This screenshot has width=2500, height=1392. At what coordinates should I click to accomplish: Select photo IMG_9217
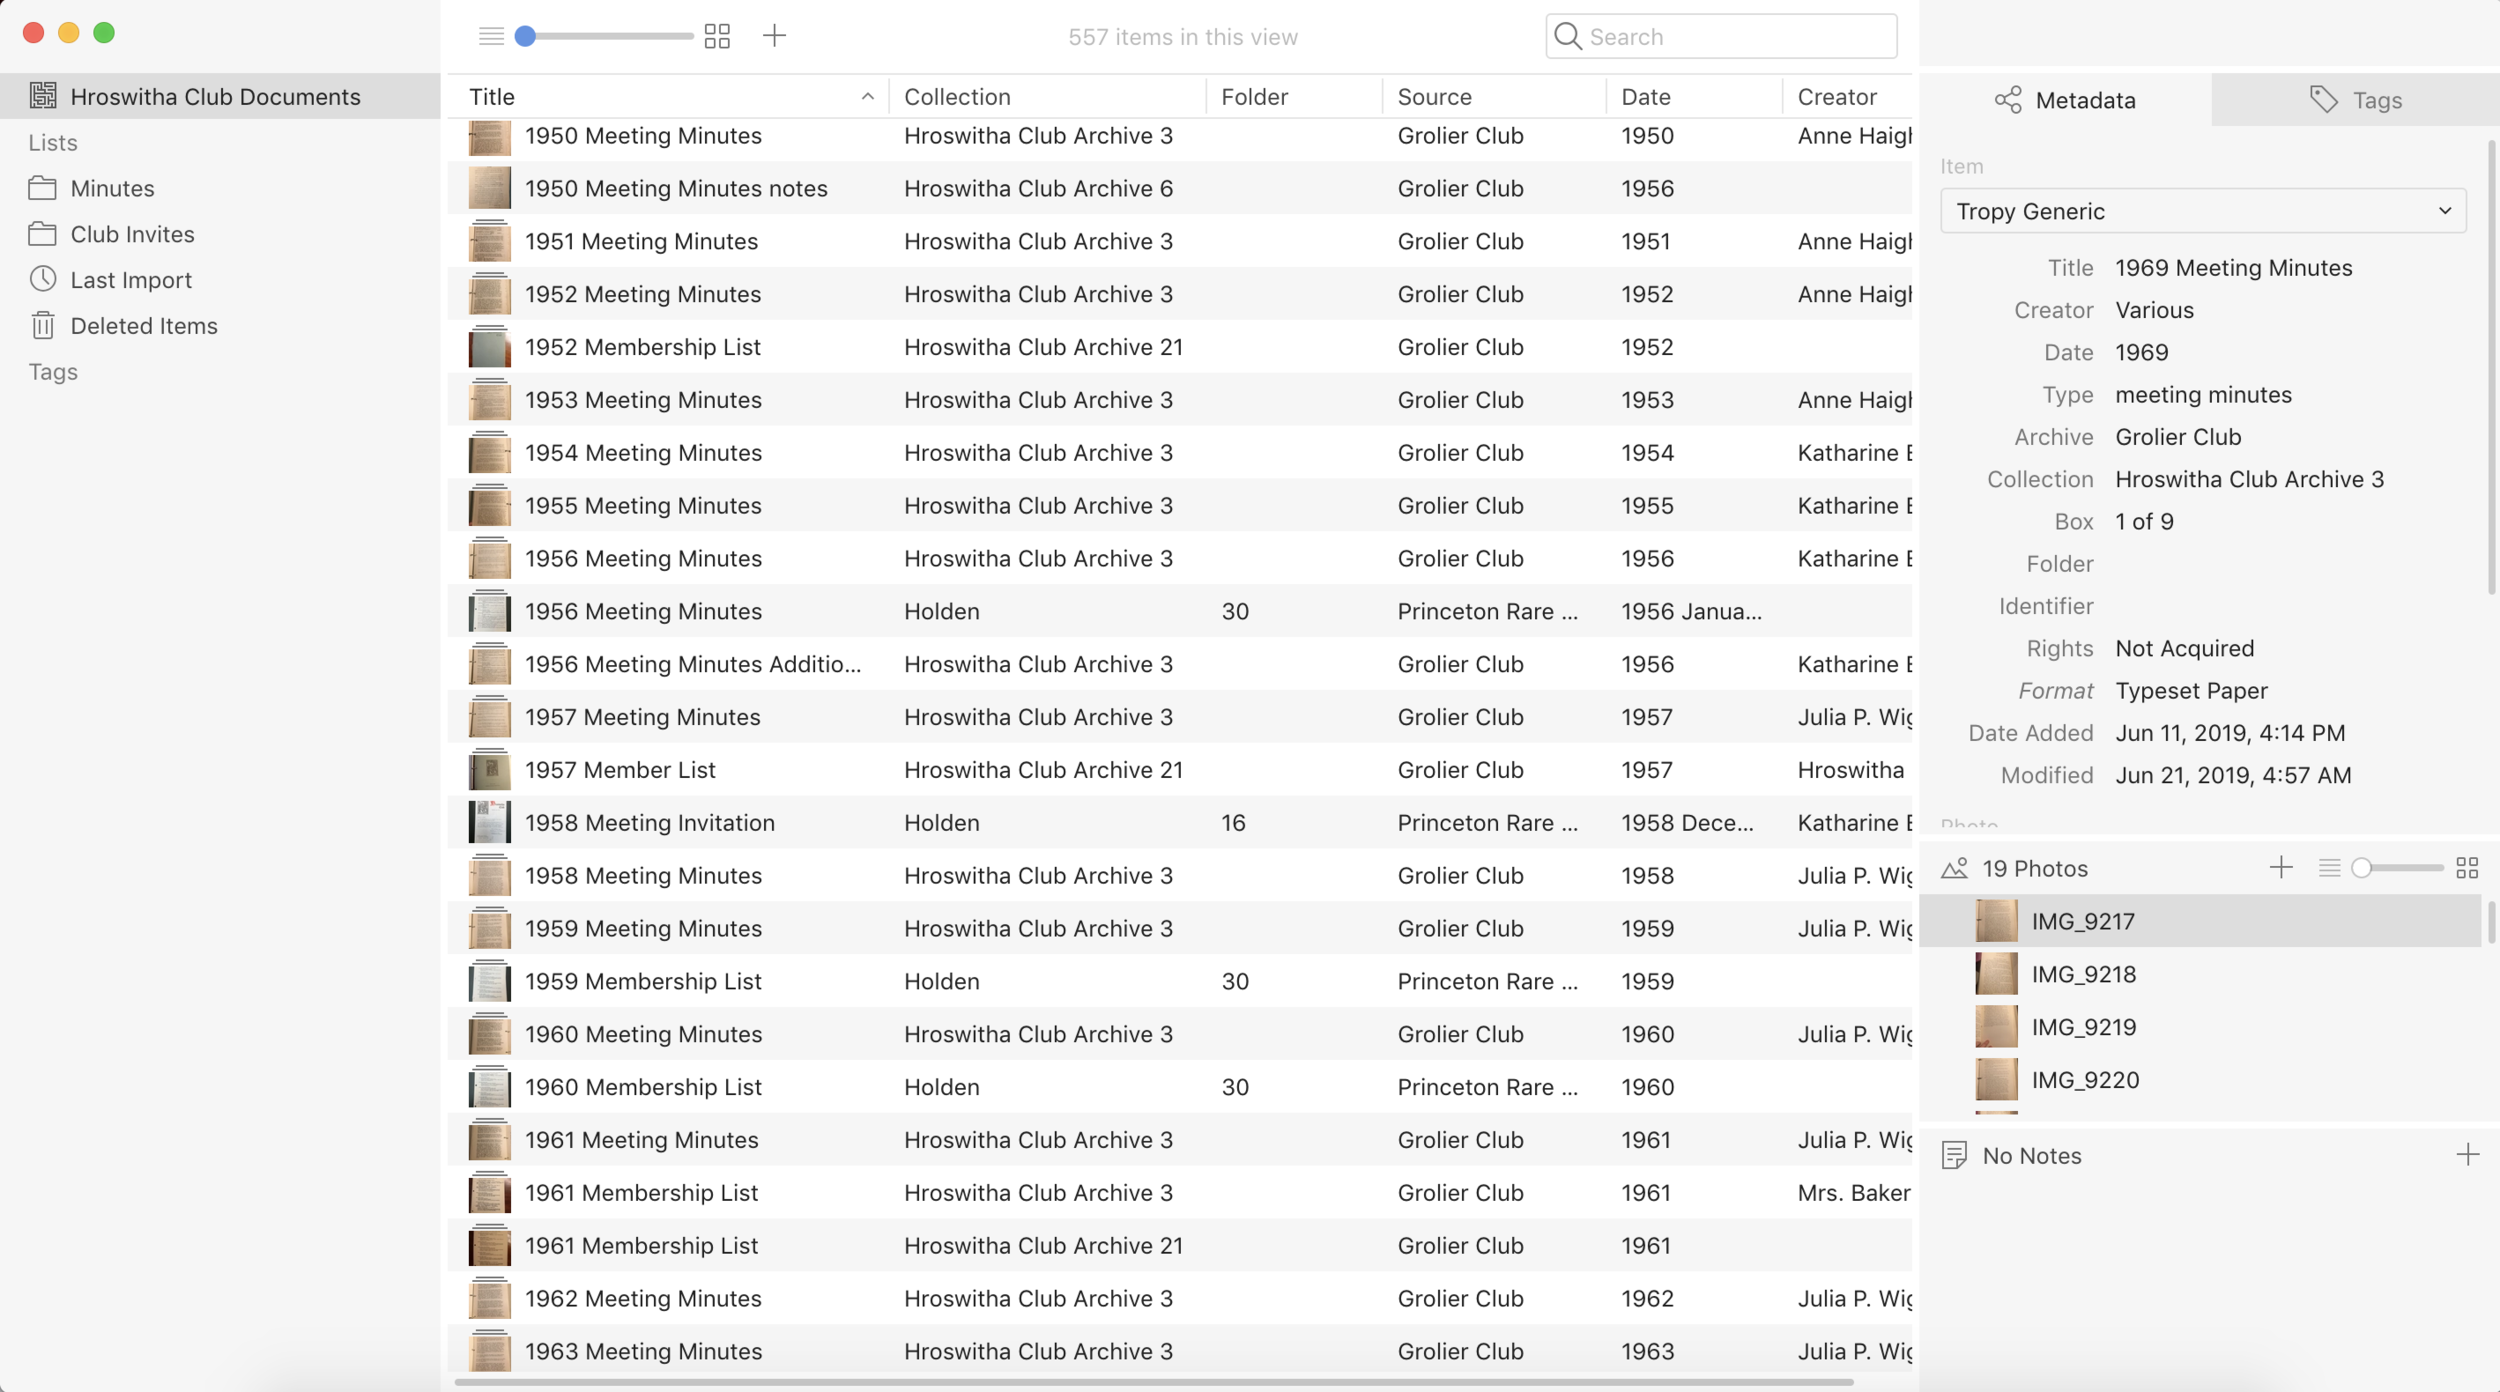[x=2200, y=921]
